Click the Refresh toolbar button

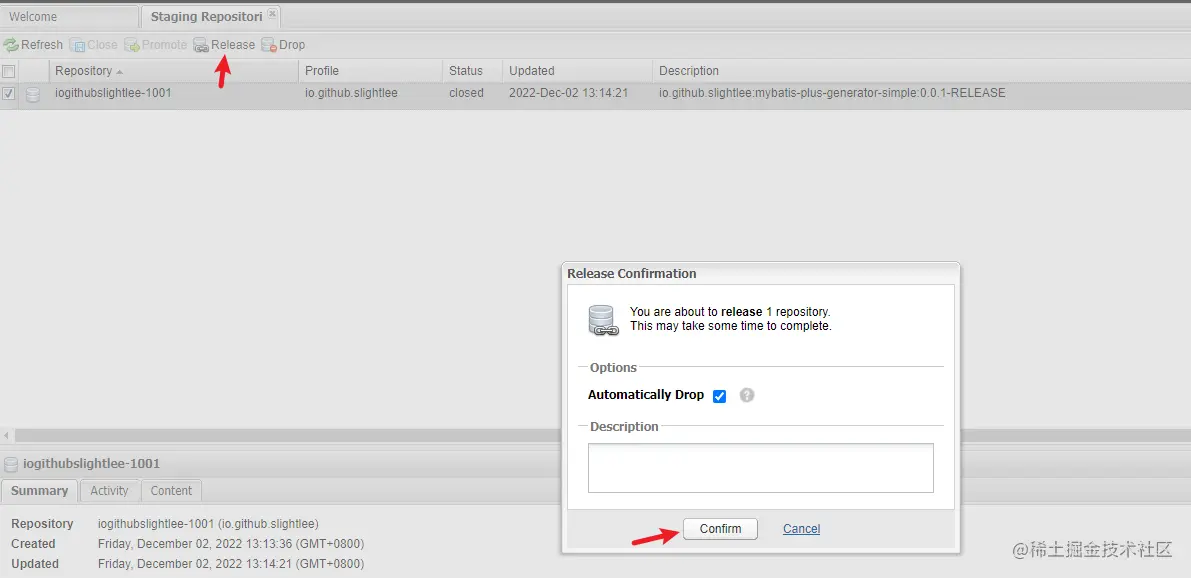[x=33, y=45]
